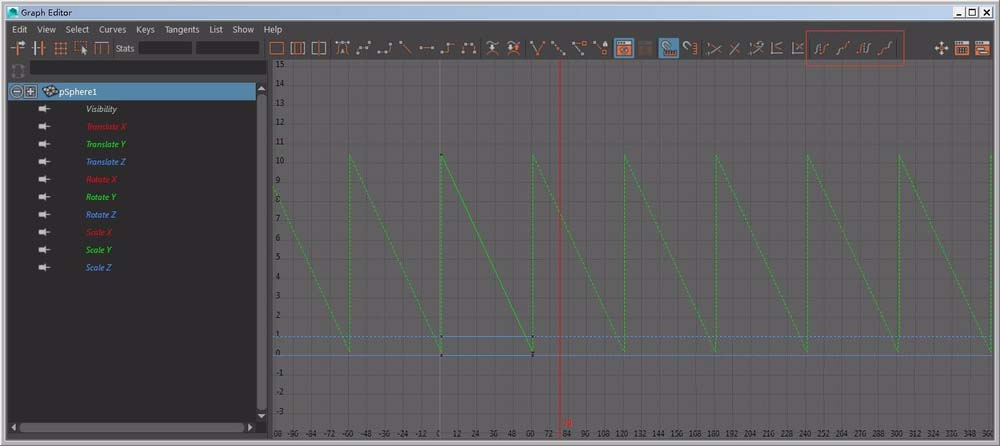1000x446 pixels.
Task: Click the Free Tangent Weight icon
Action: click(579, 48)
